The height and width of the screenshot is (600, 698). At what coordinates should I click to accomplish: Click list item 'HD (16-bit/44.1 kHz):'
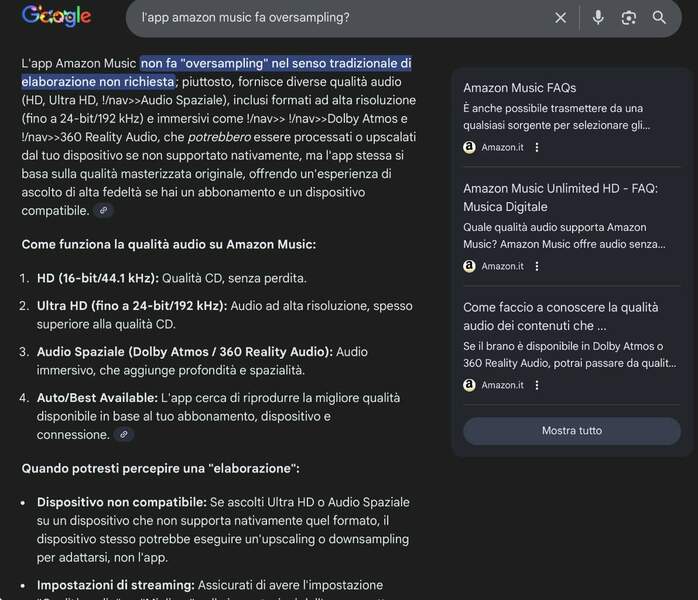point(98,278)
